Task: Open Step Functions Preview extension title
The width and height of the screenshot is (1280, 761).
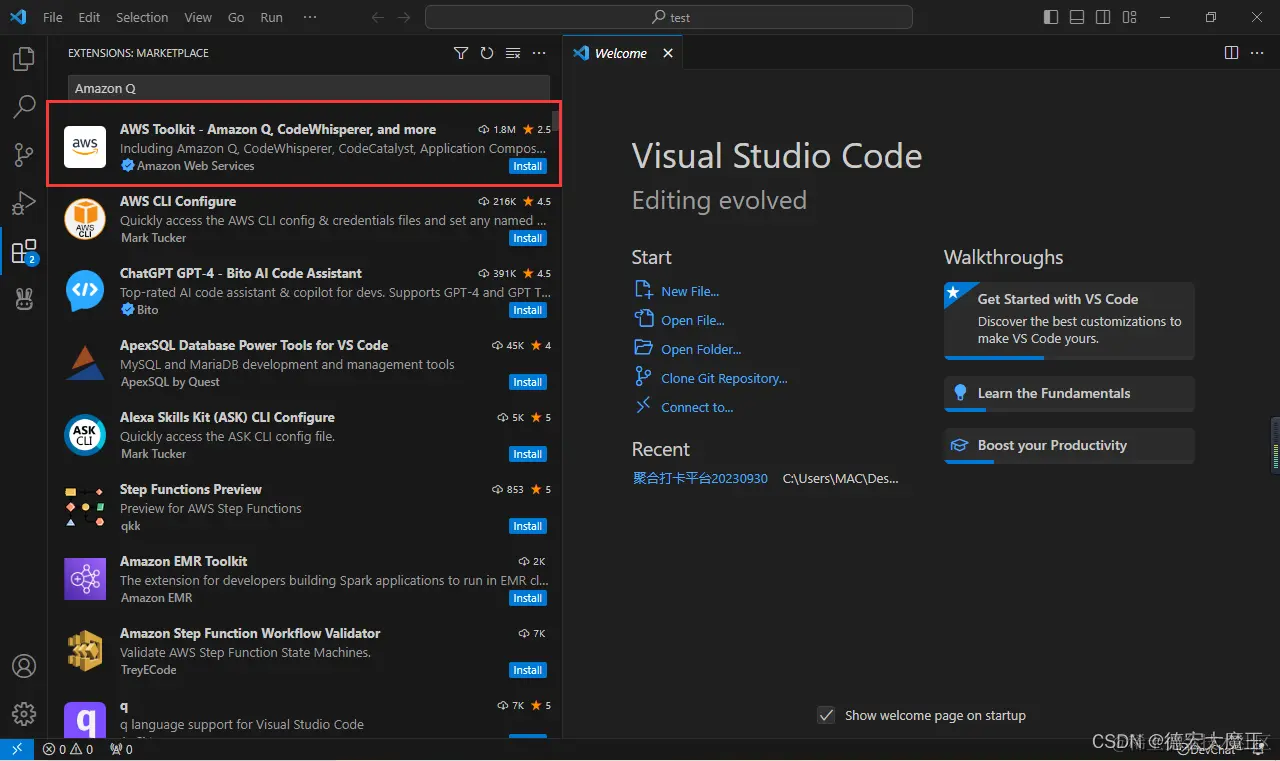Action: point(190,489)
